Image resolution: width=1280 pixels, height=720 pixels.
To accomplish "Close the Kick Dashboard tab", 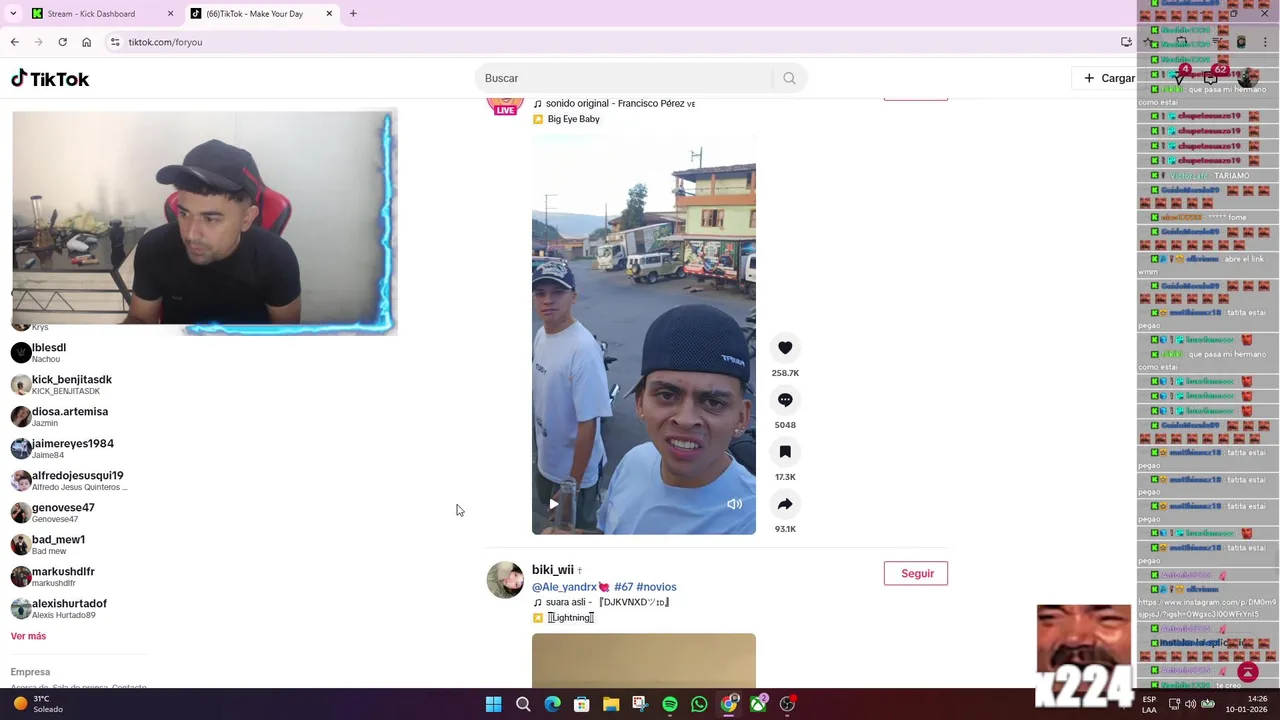I will click(170, 14).
